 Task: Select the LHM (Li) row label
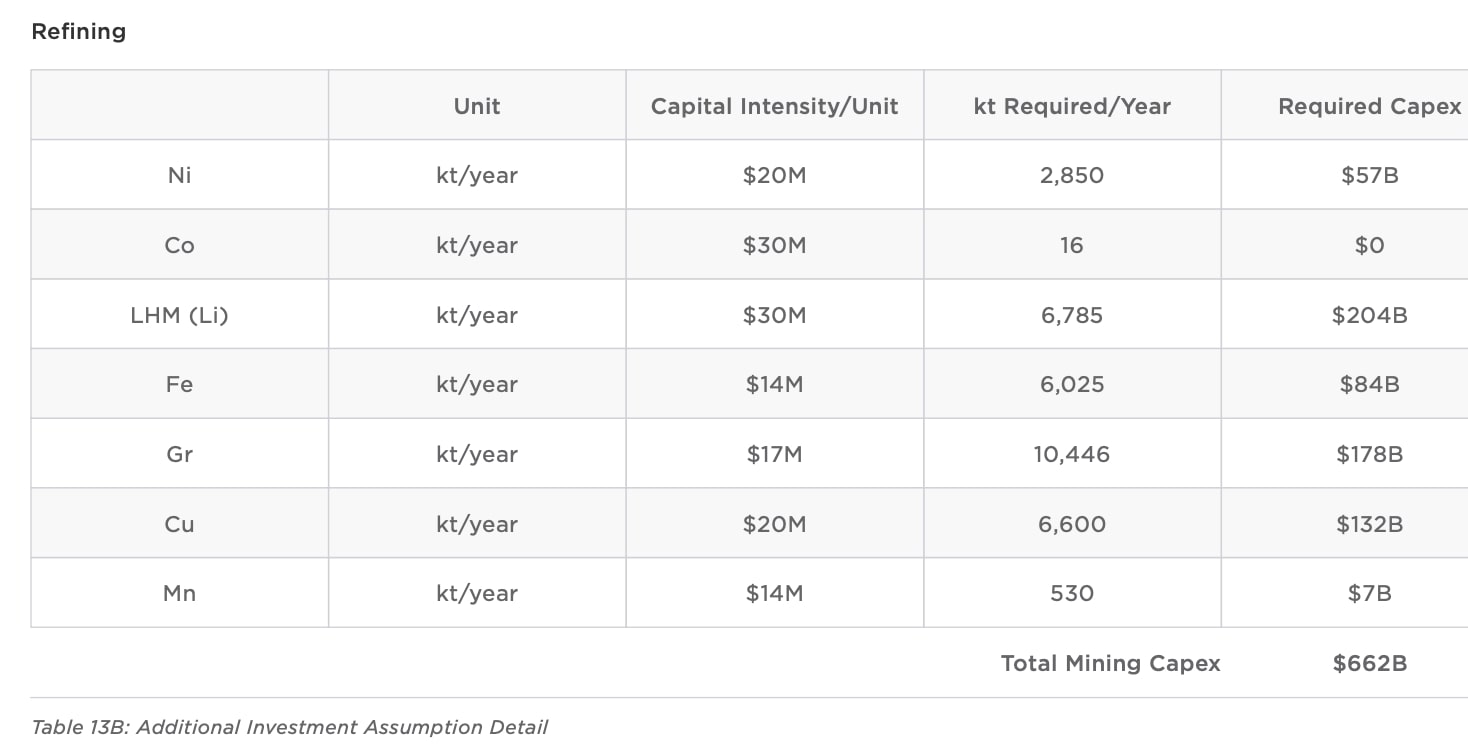[x=179, y=315]
